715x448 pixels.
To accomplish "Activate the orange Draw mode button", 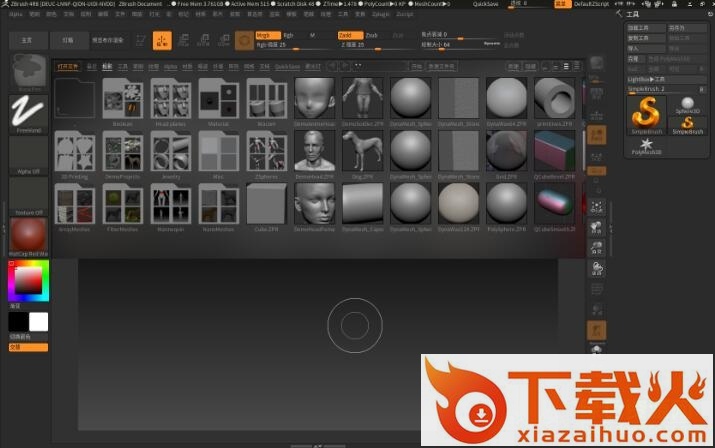I will click(x=162, y=41).
